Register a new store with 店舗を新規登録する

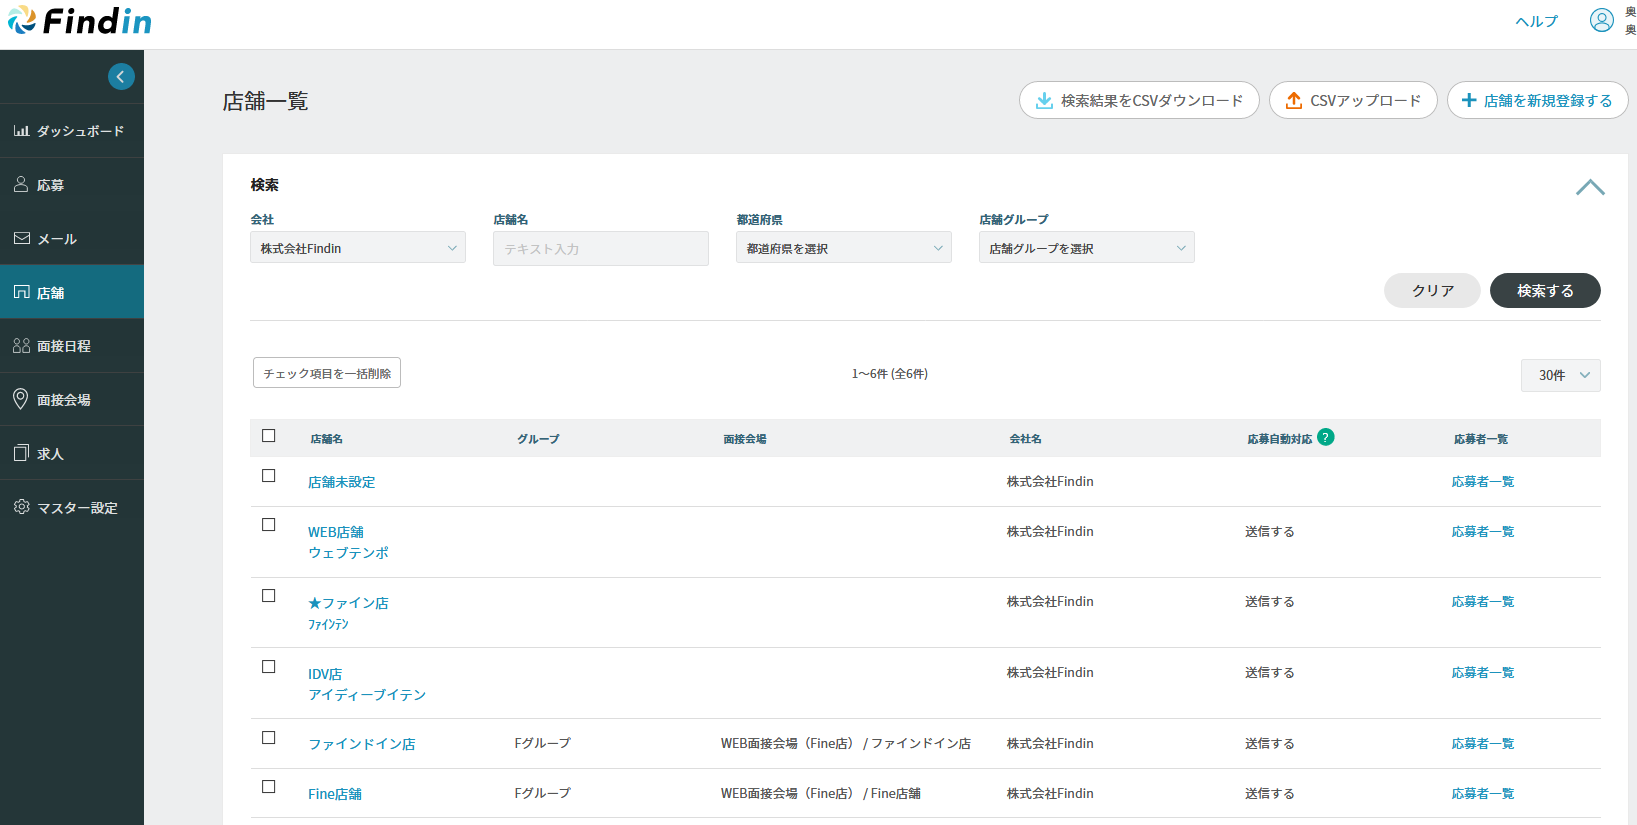[x=1536, y=101]
